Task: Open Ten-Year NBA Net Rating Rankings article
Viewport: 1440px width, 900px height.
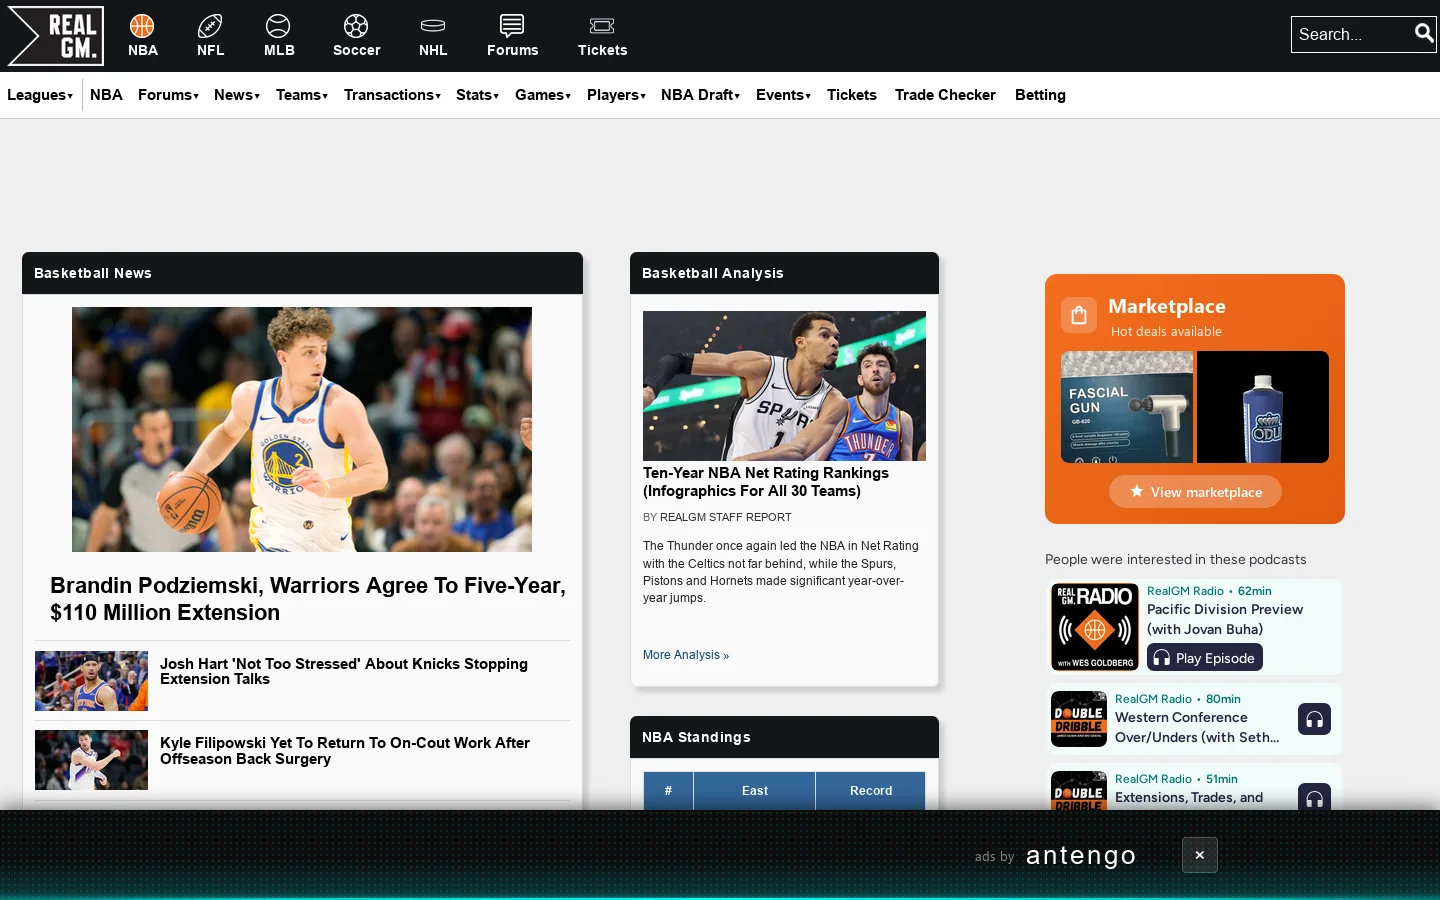Action: pyautogui.click(x=766, y=482)
